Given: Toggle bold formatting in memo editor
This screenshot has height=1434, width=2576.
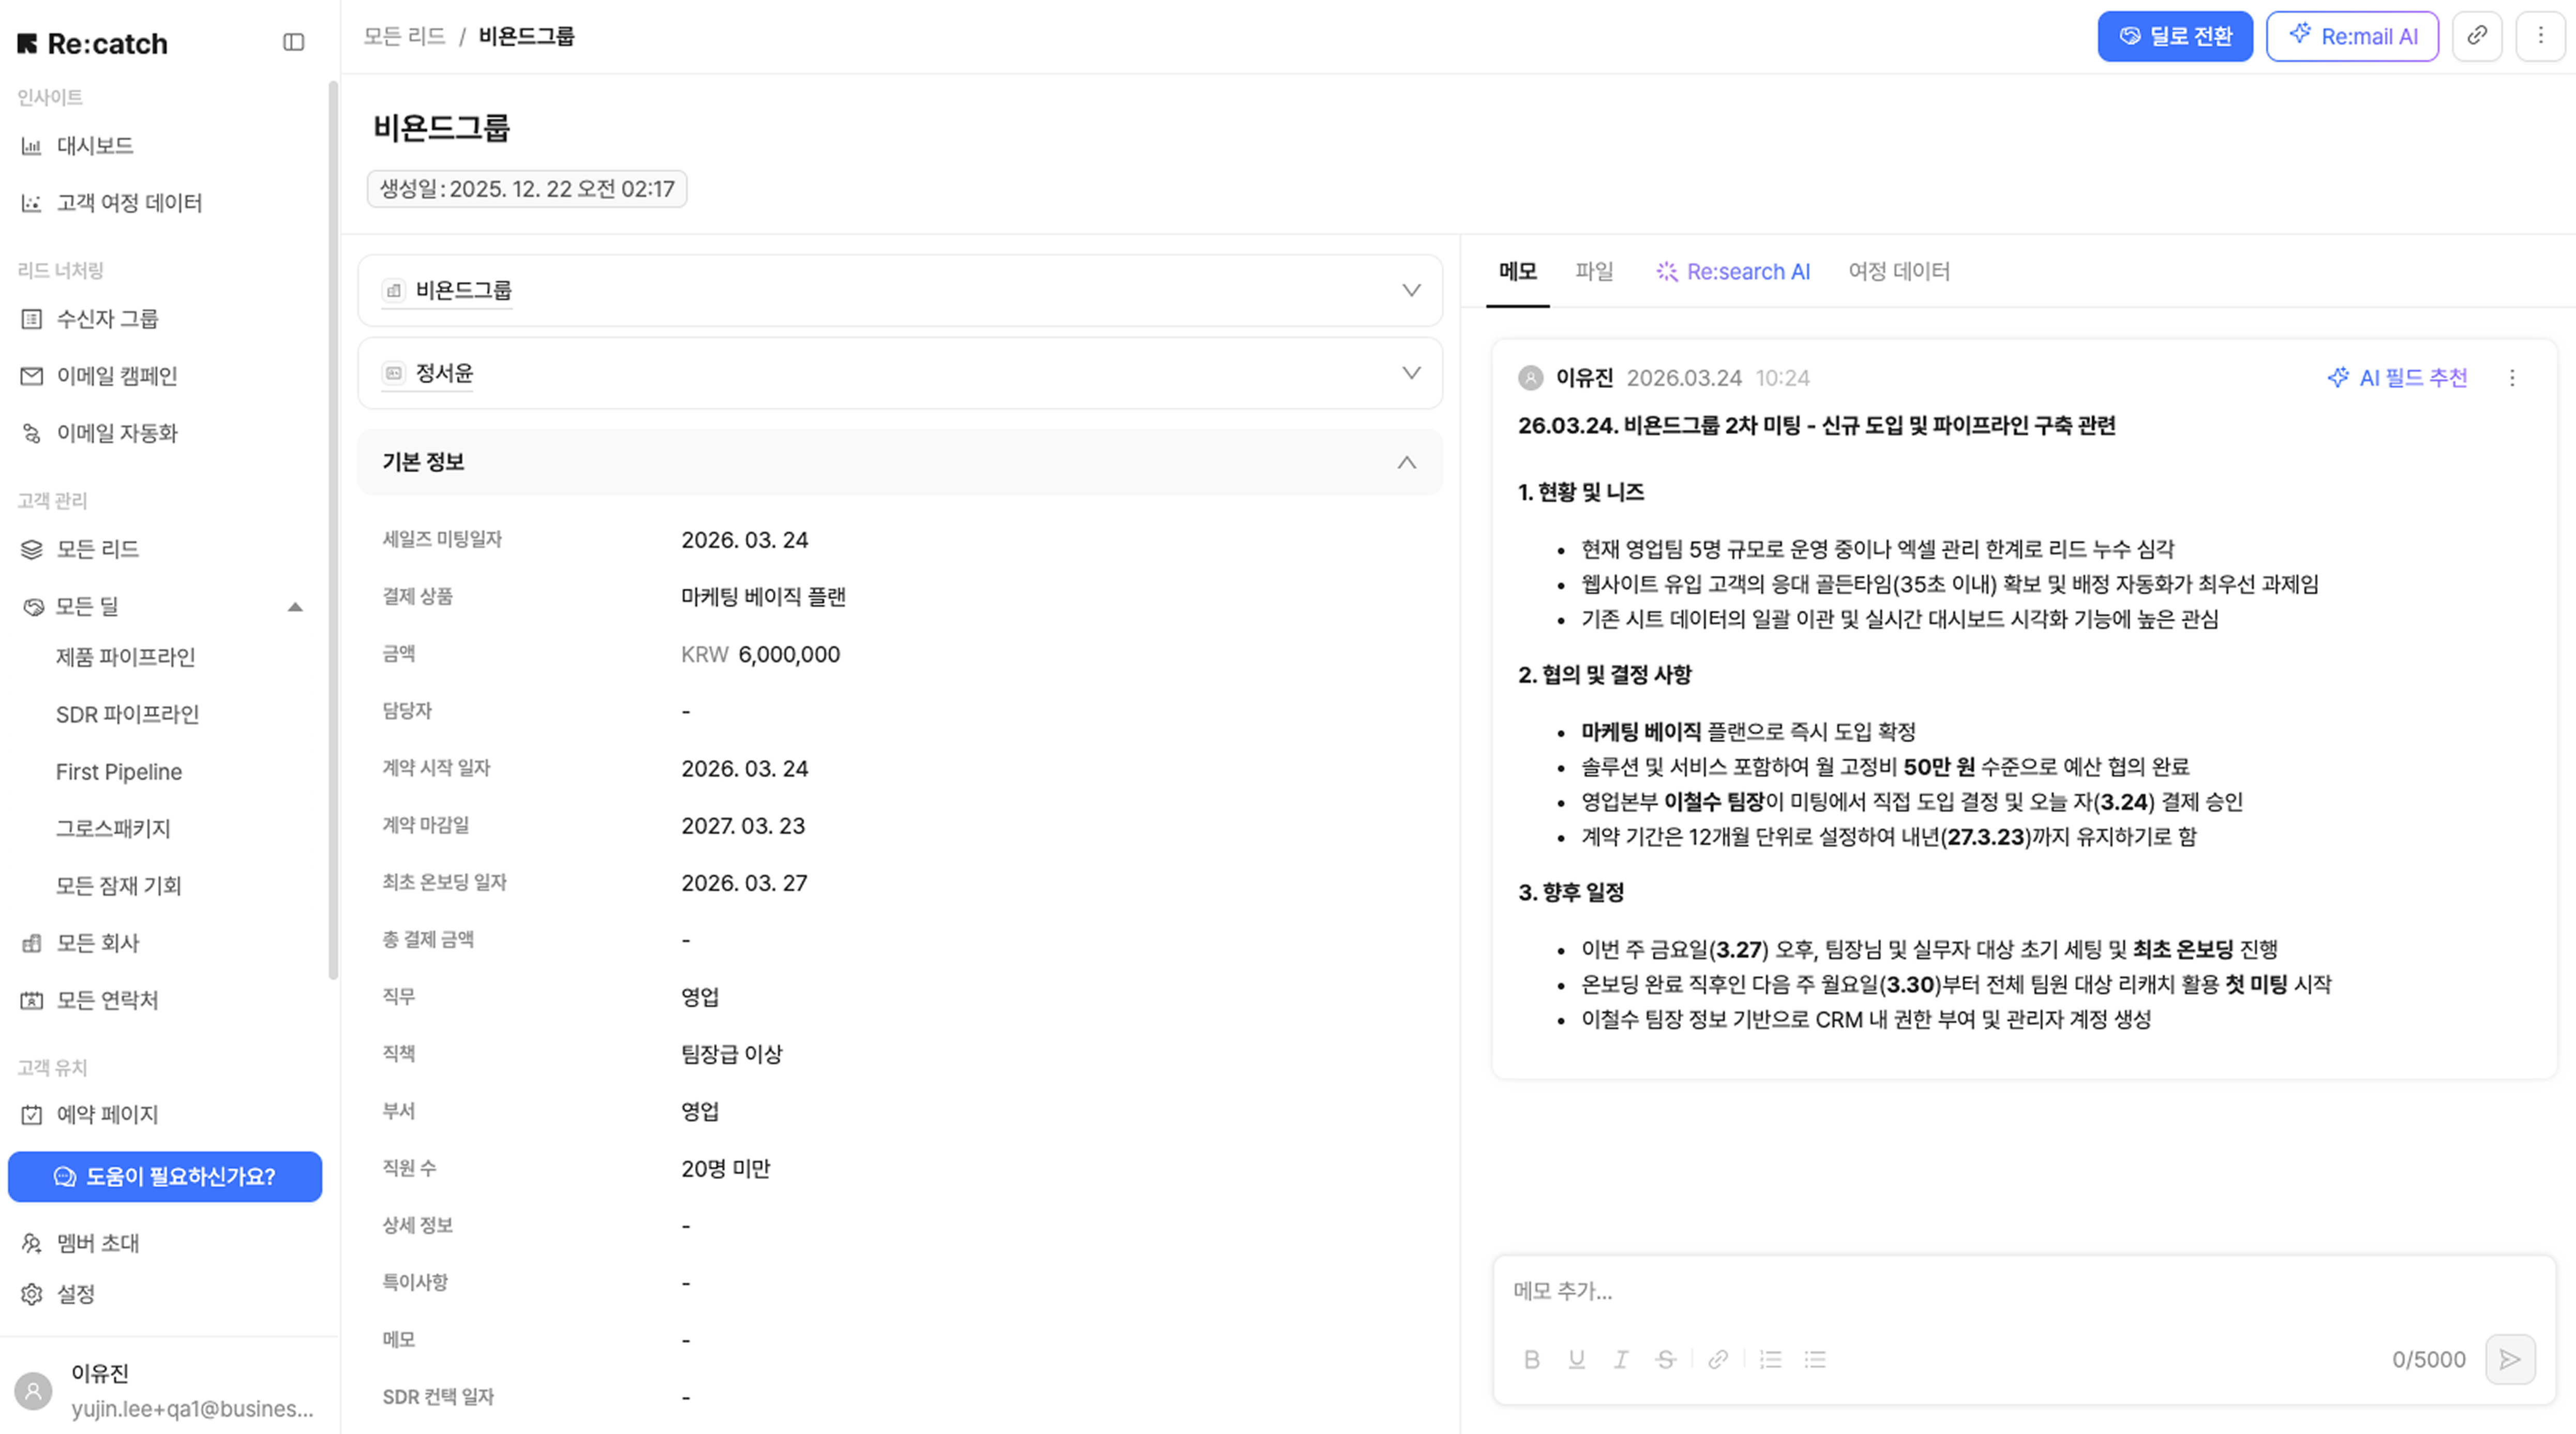Looking at the screenshot, I should pos(1531,1359).
